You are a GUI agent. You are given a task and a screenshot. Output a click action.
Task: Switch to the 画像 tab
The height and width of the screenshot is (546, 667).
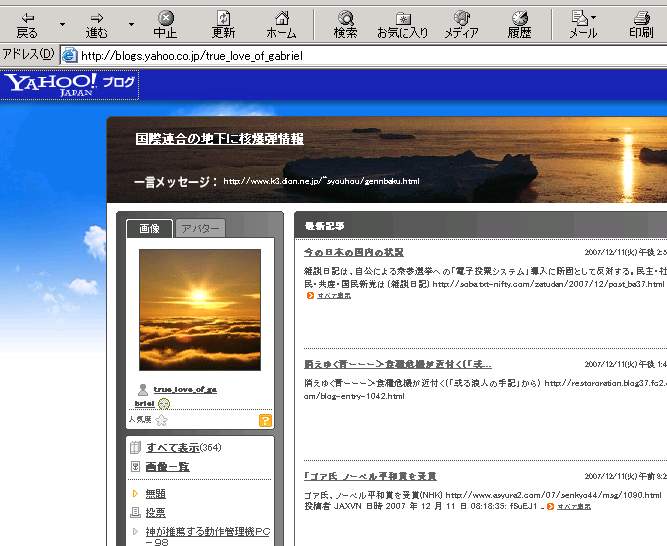click(x=149, y=229)
